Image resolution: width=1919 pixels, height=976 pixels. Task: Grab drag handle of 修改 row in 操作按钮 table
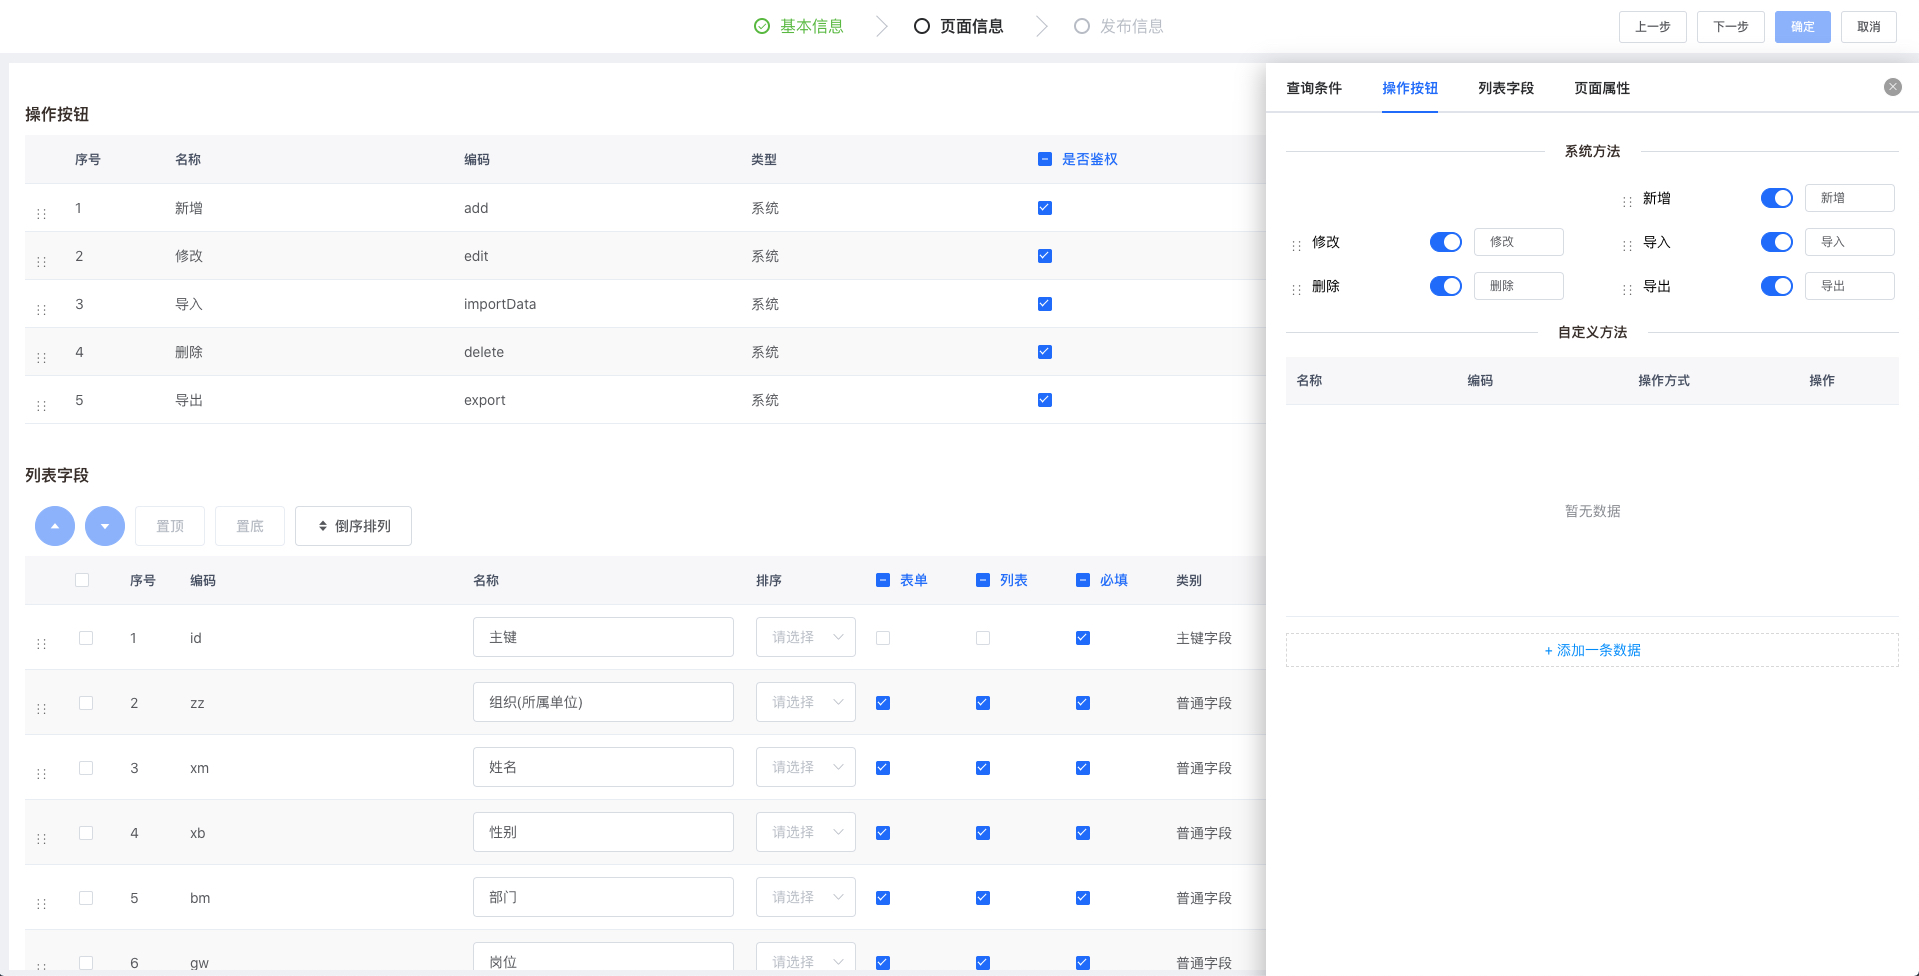click(x=41, y=262)
